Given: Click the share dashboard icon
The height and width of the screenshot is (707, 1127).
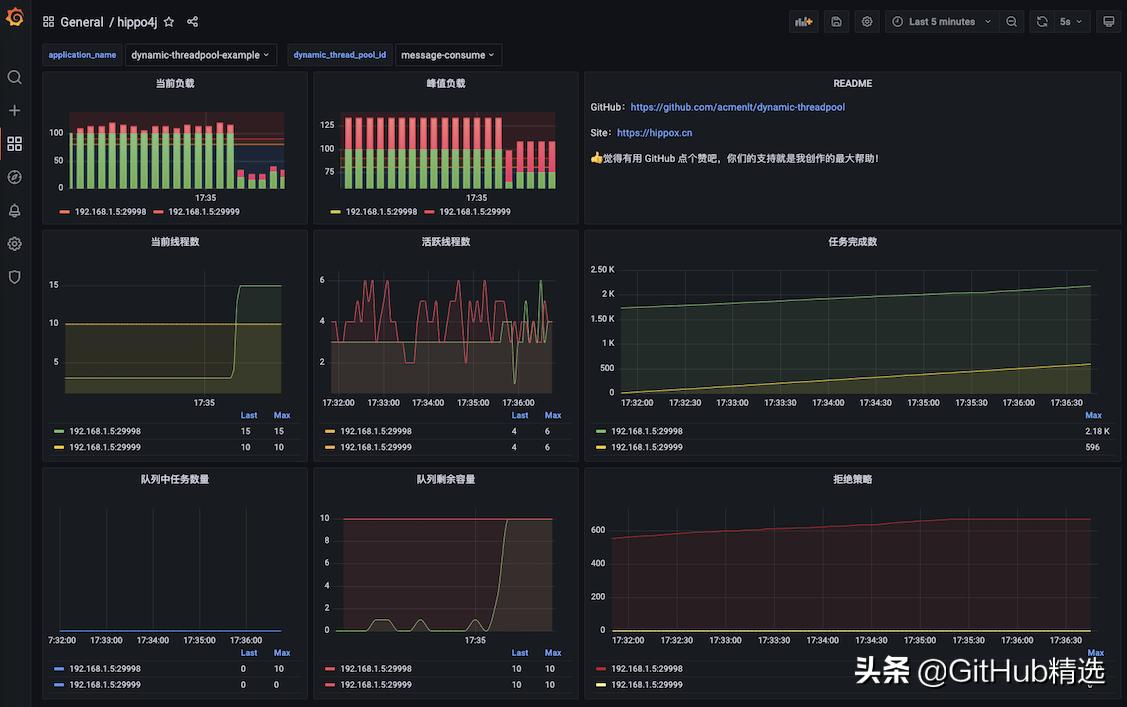Looking at the screenshot, I should (192, 22).
